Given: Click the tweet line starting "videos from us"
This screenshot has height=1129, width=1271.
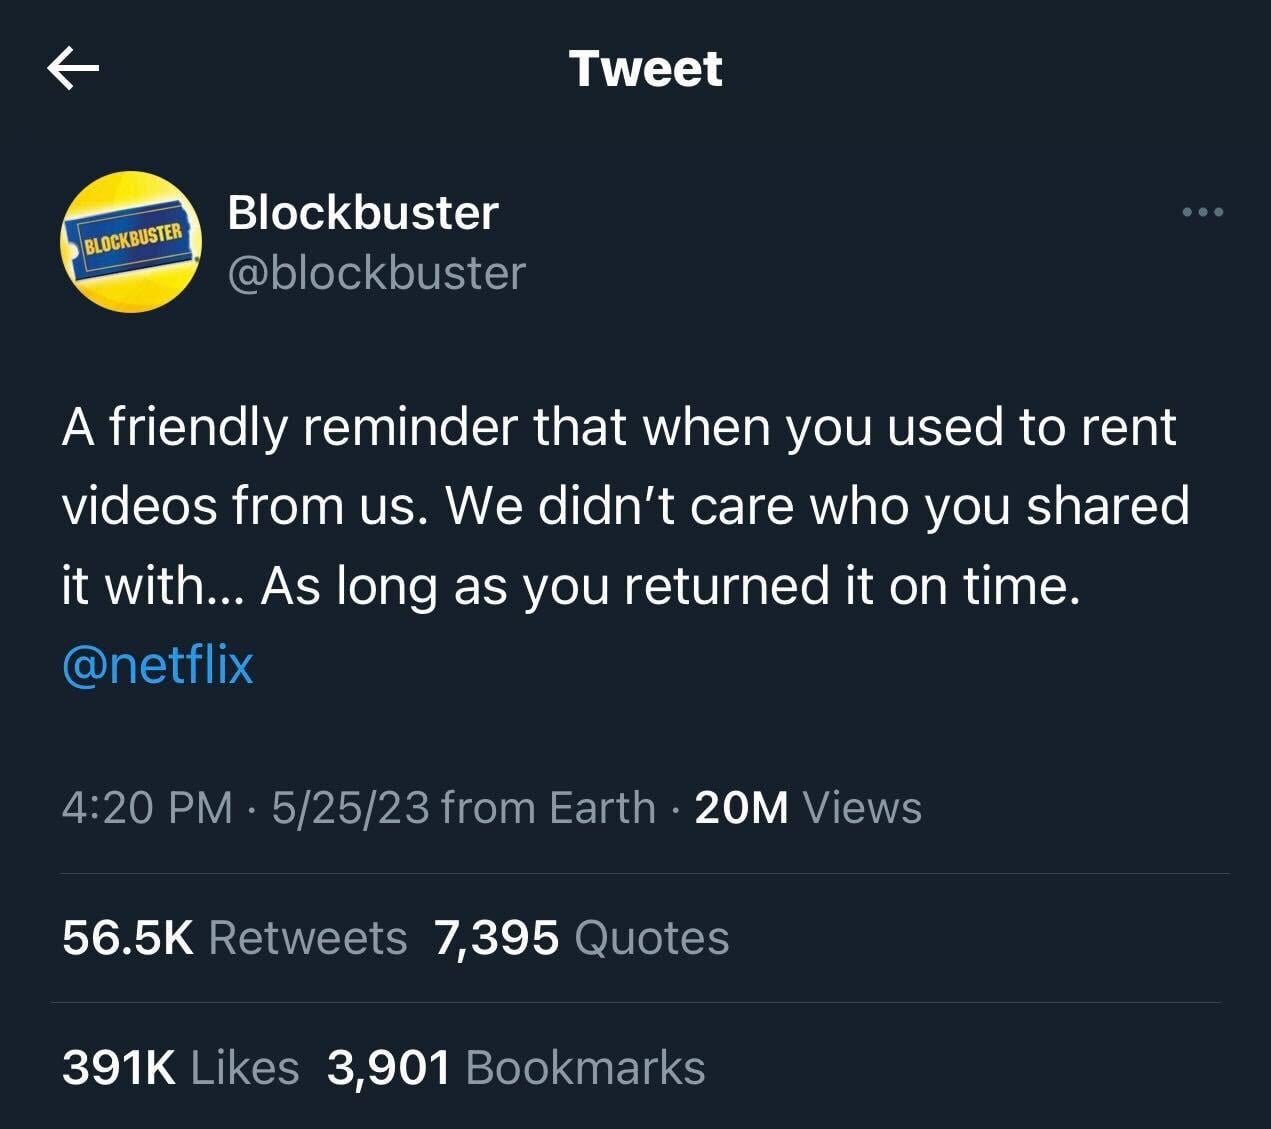Looking at the screenshot, I should [x=625, y=506].
